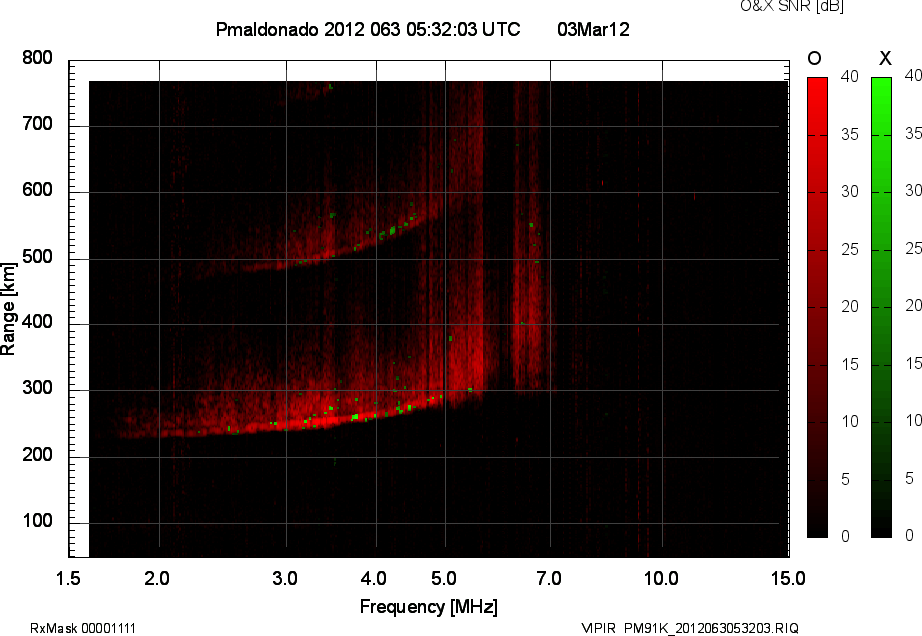922x636 pixels.
Task: Select the range tick label "800"
Action: point(38,58)
